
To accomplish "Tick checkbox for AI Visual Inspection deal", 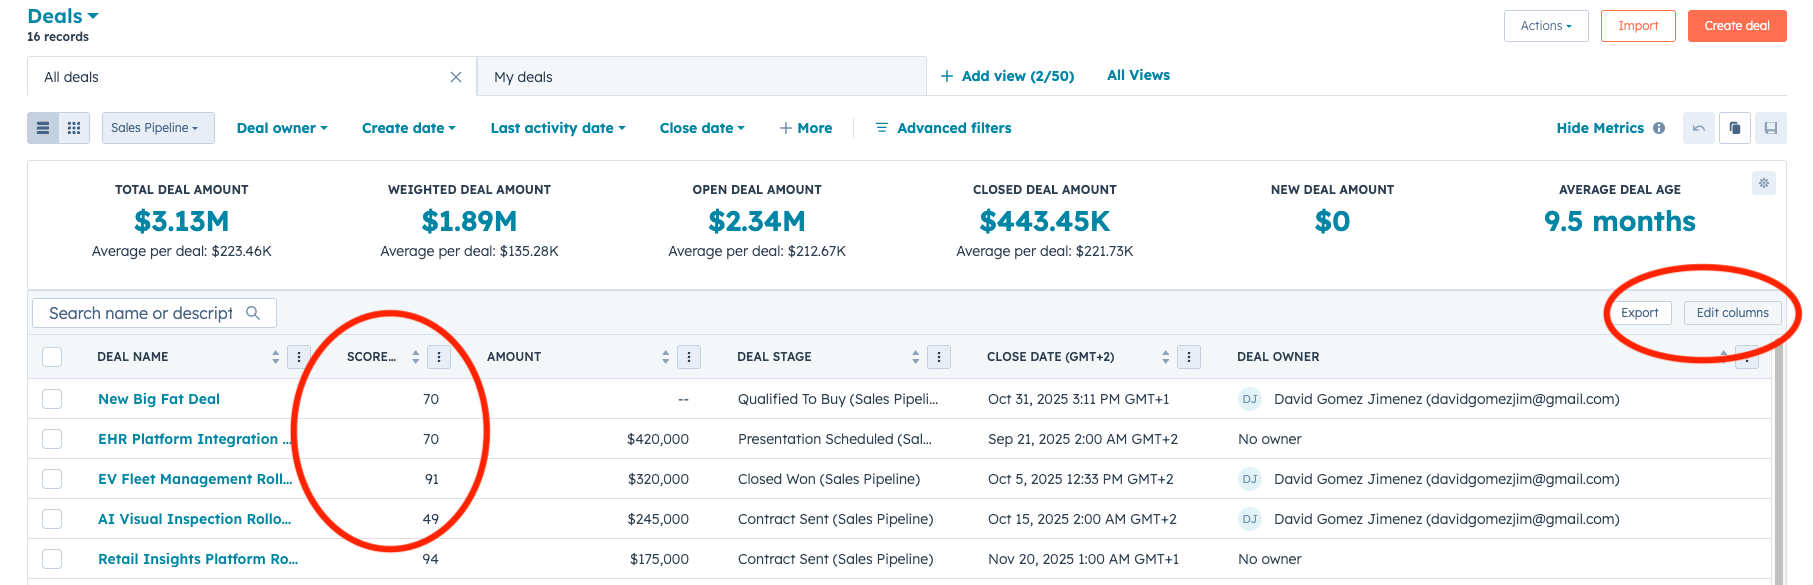I will 52,519.
